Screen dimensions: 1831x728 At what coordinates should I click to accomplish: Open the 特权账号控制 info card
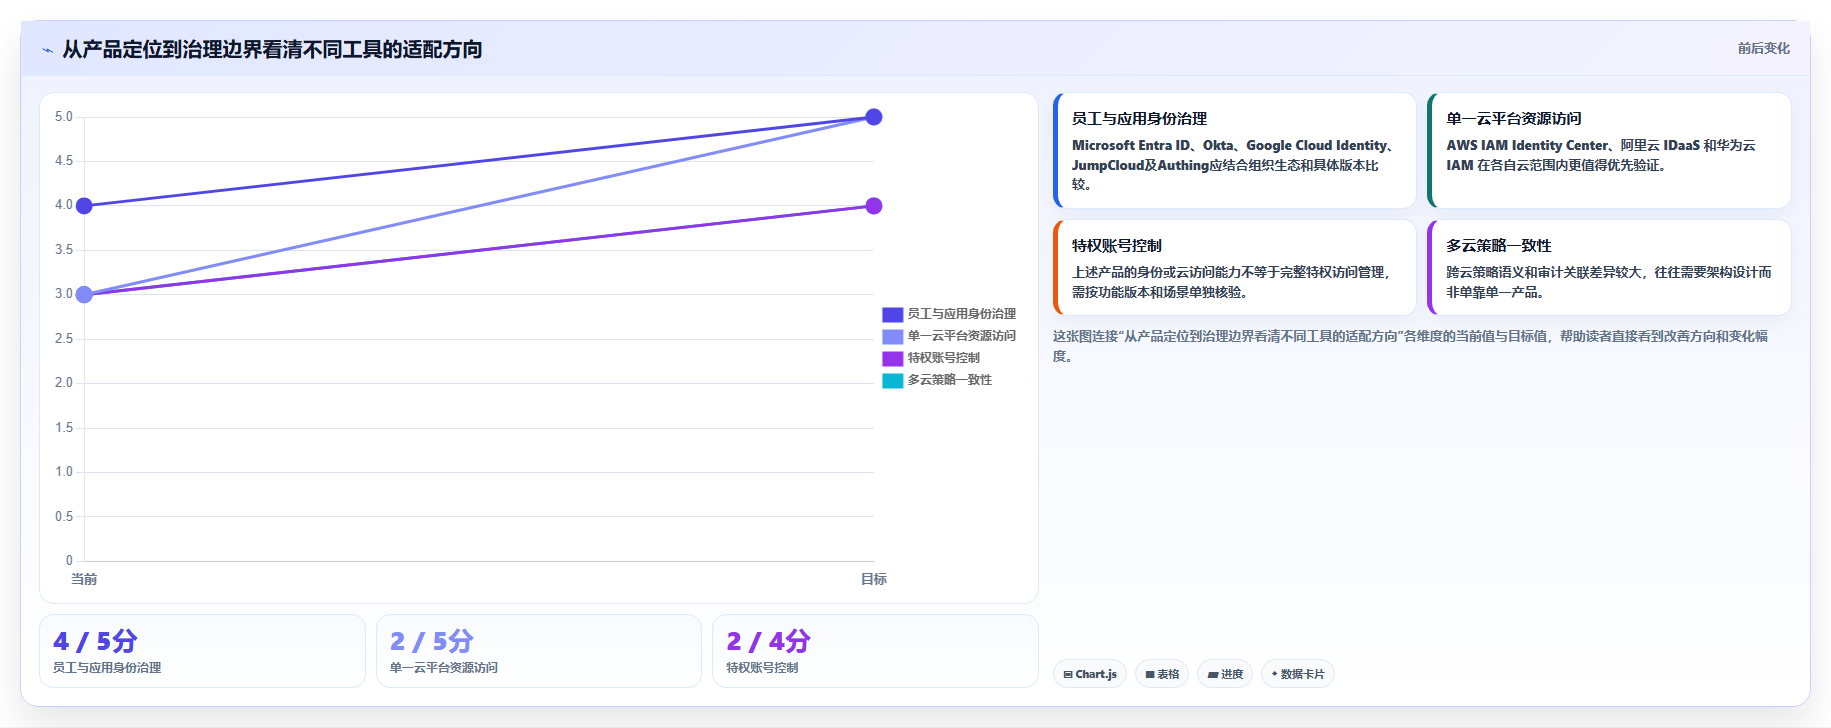(1234, 267)
